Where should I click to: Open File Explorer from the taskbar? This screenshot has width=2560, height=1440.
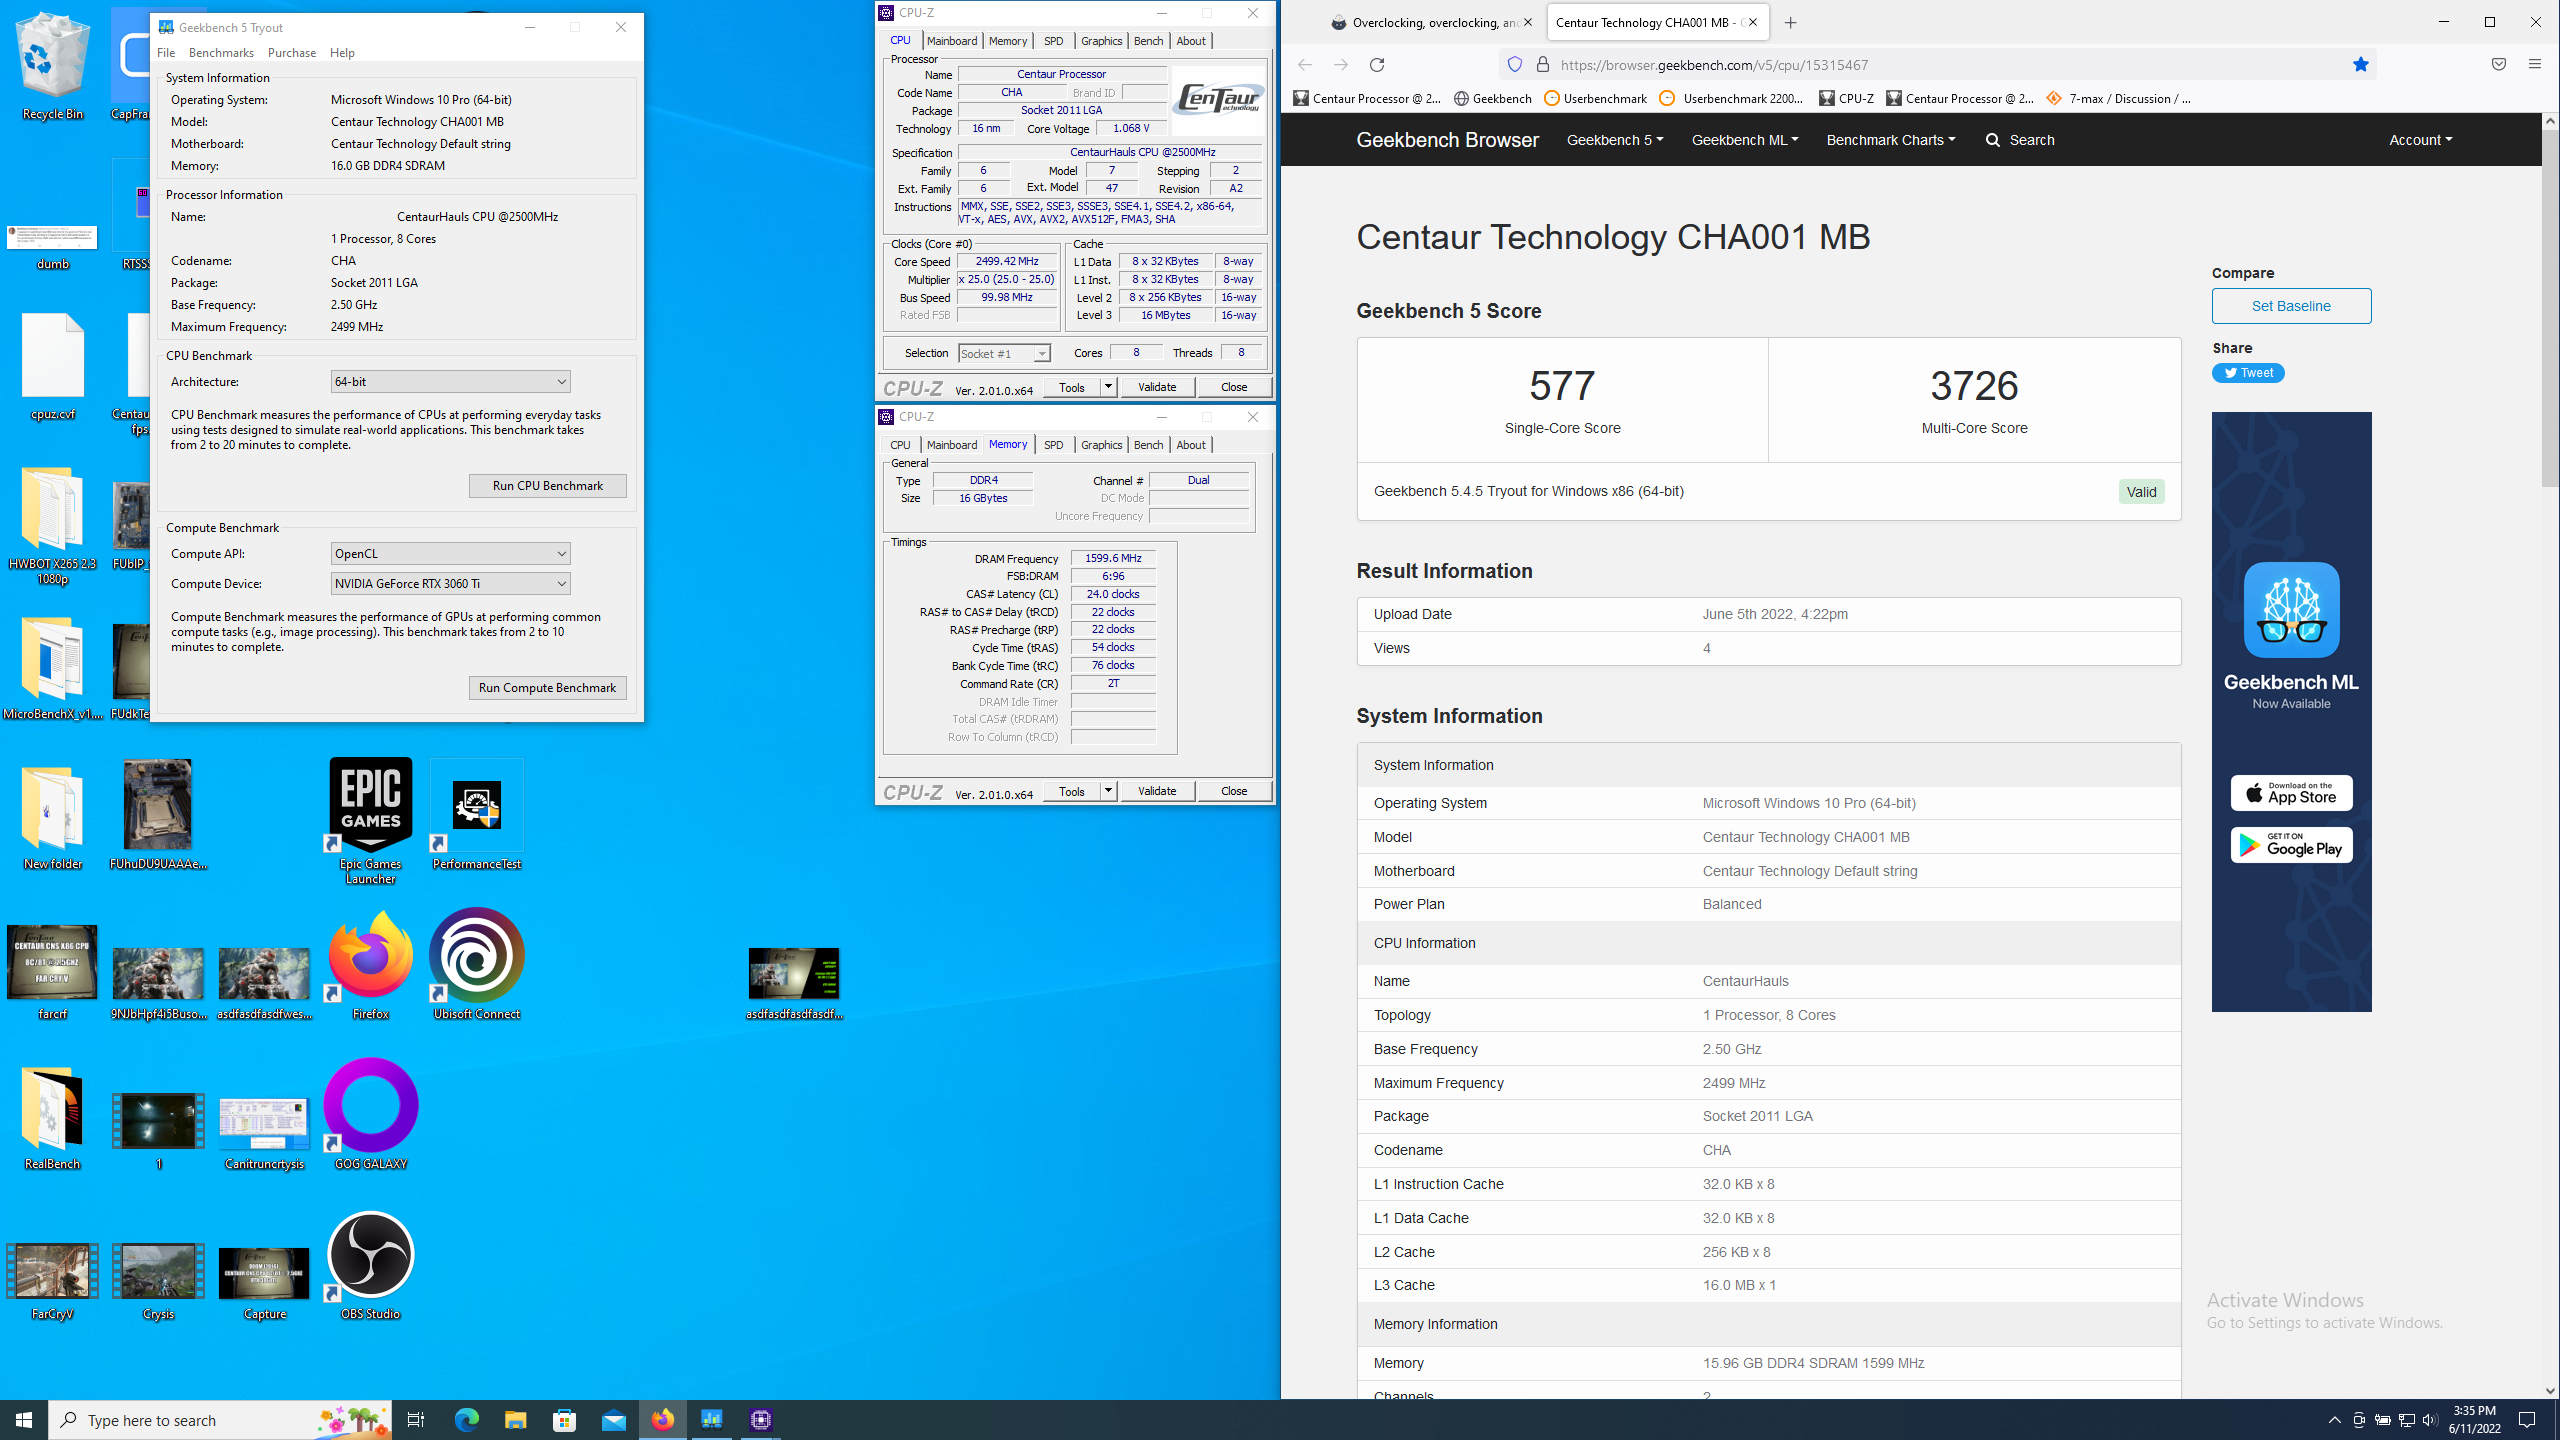click(516, 1419)
